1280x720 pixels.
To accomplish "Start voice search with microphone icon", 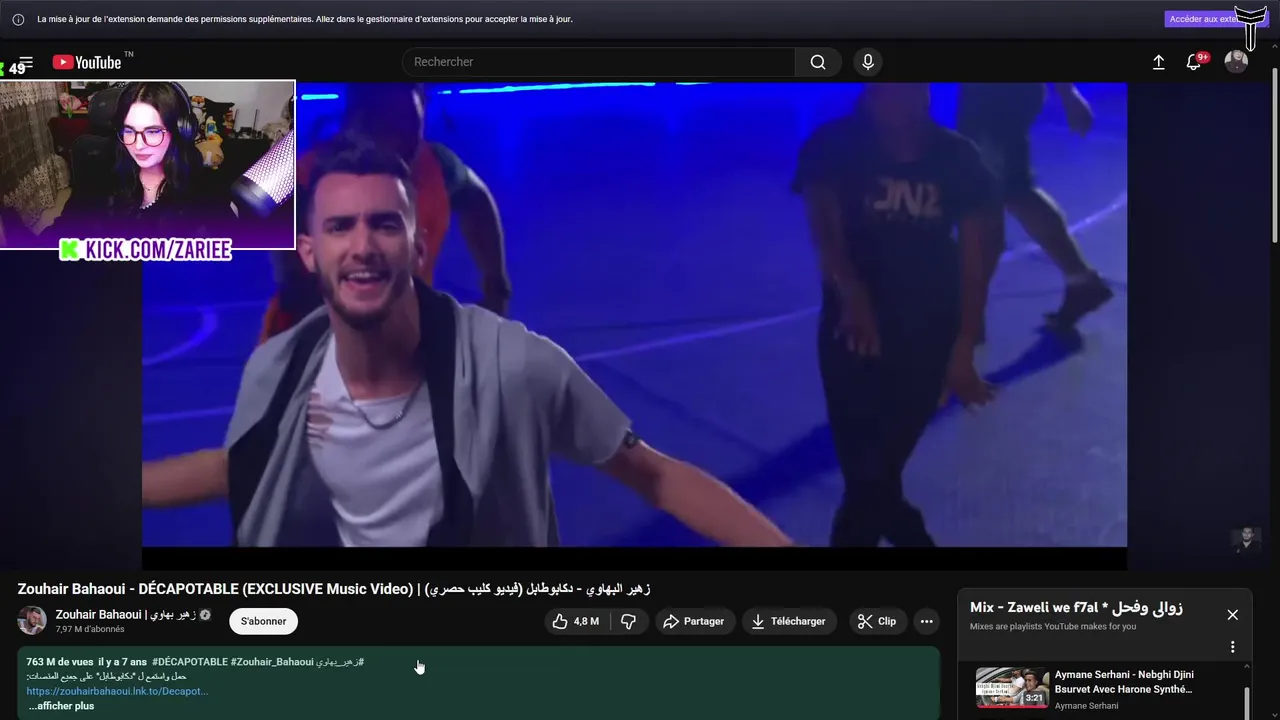I will click(x=868, y=62).
